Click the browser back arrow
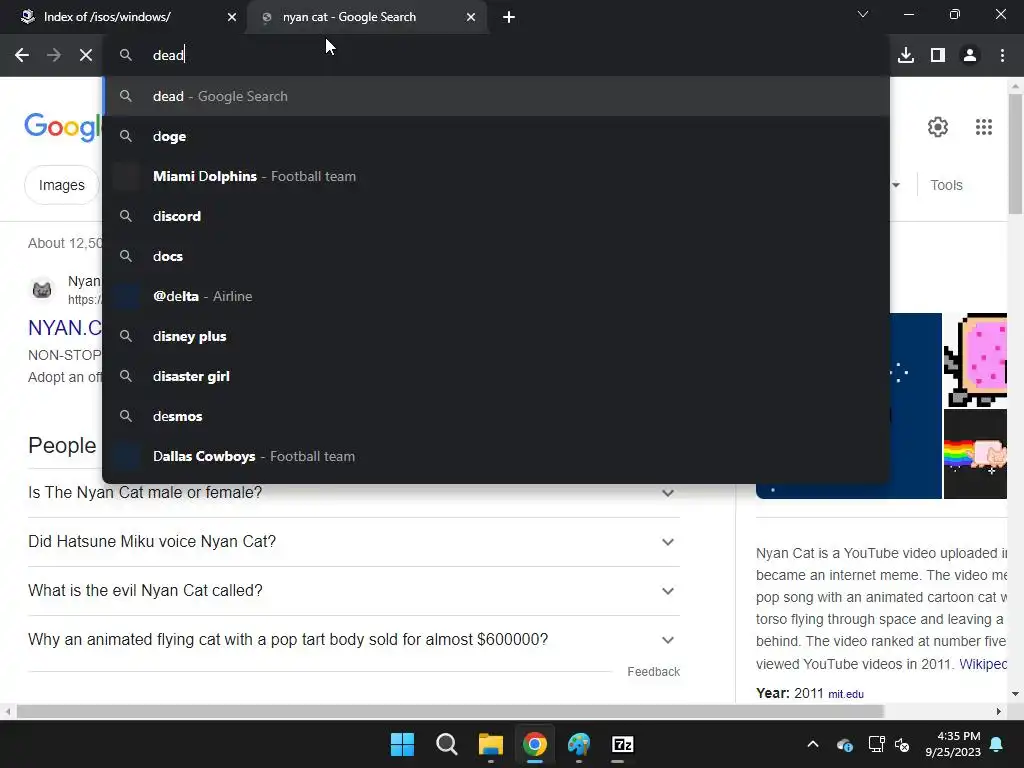The image size is (1024, 768). point(22,56)
